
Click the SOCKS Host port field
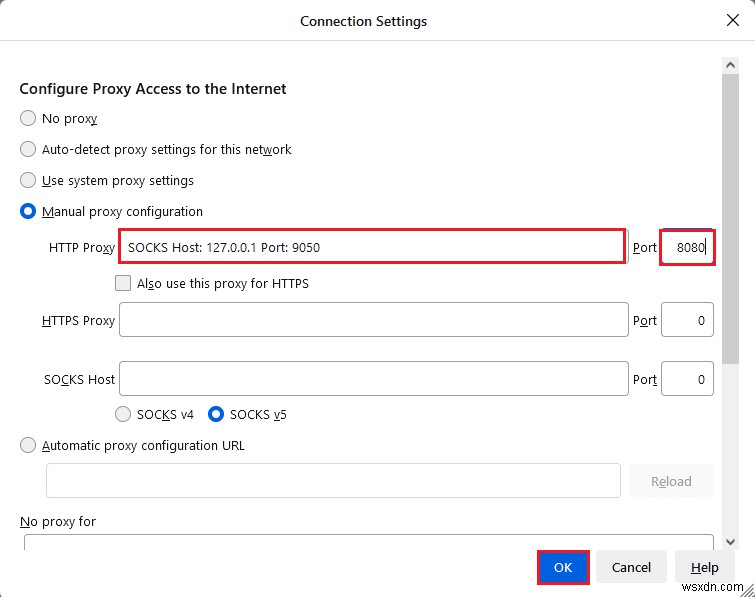687,379
